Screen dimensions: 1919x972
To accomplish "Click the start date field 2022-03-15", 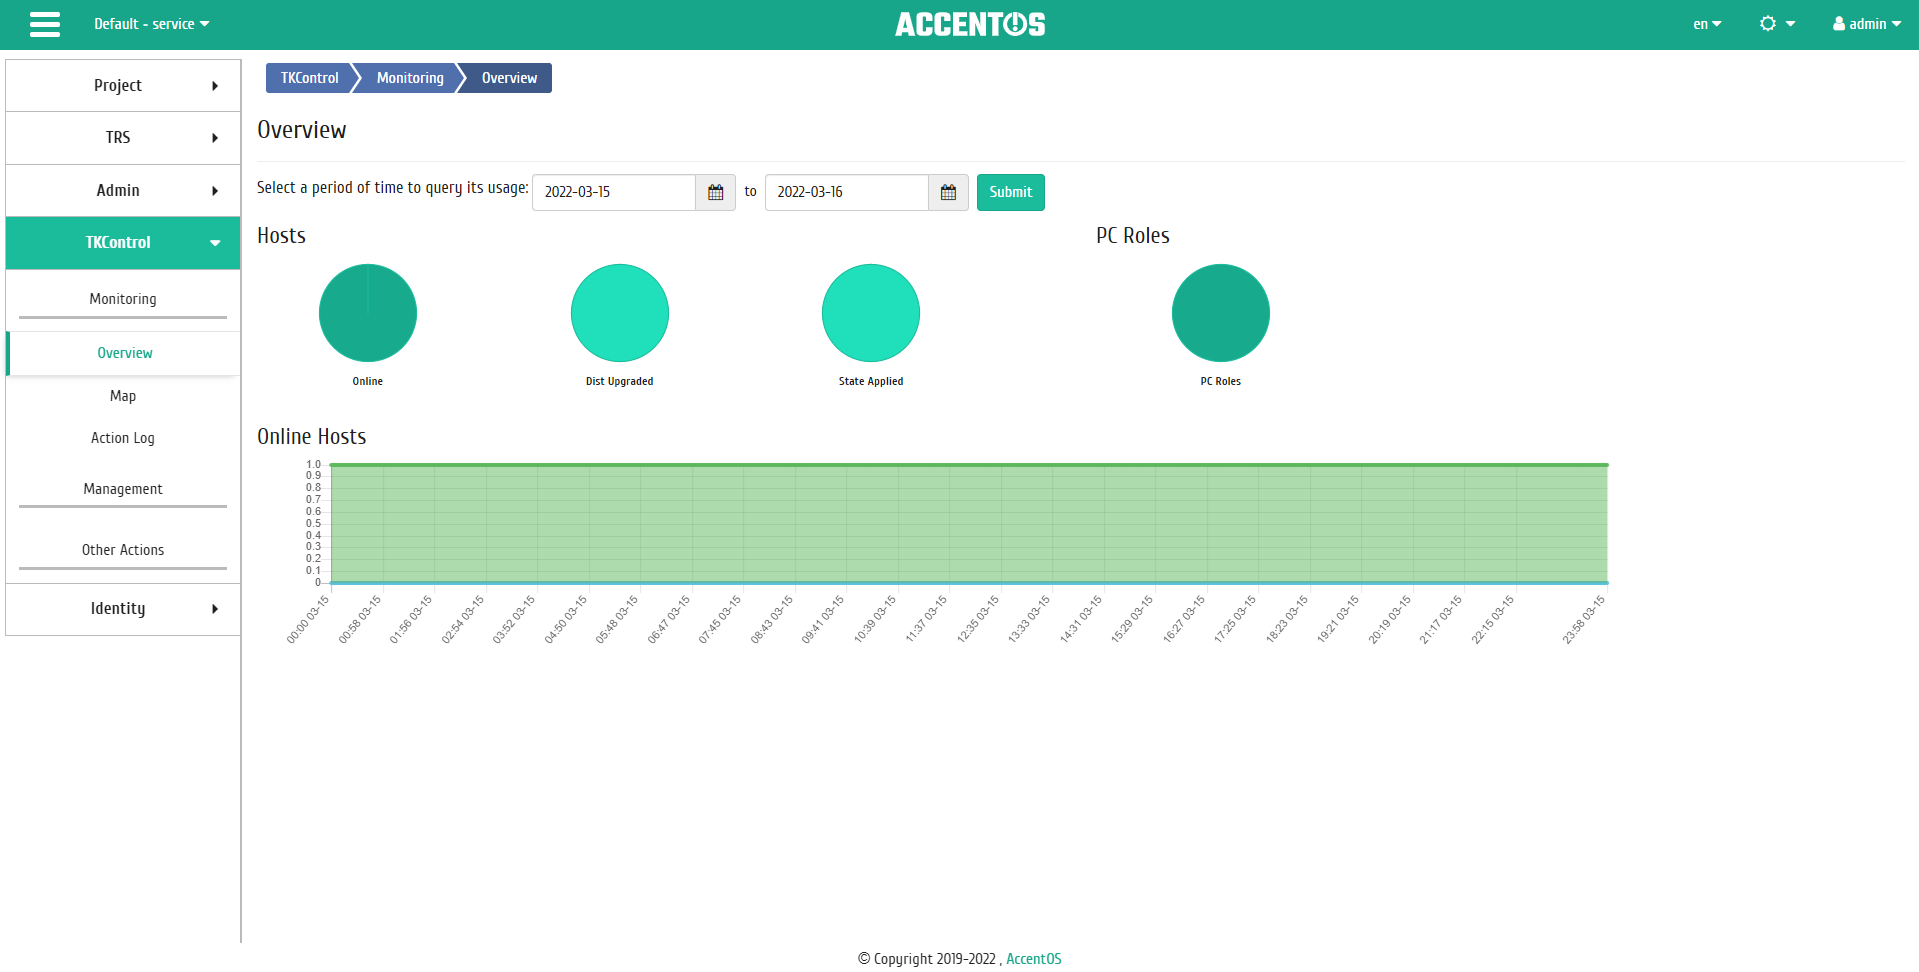I will click(x=614, y=192).
